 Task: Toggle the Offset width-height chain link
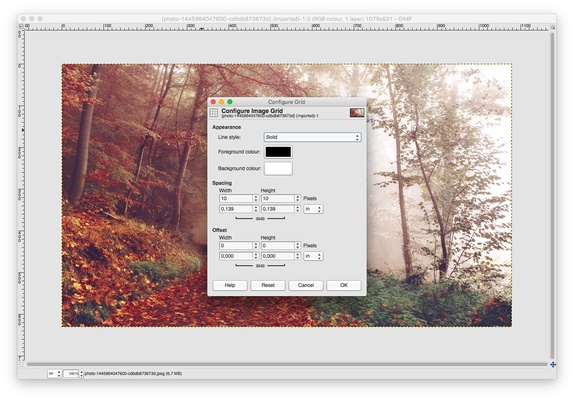coord(260,266)
